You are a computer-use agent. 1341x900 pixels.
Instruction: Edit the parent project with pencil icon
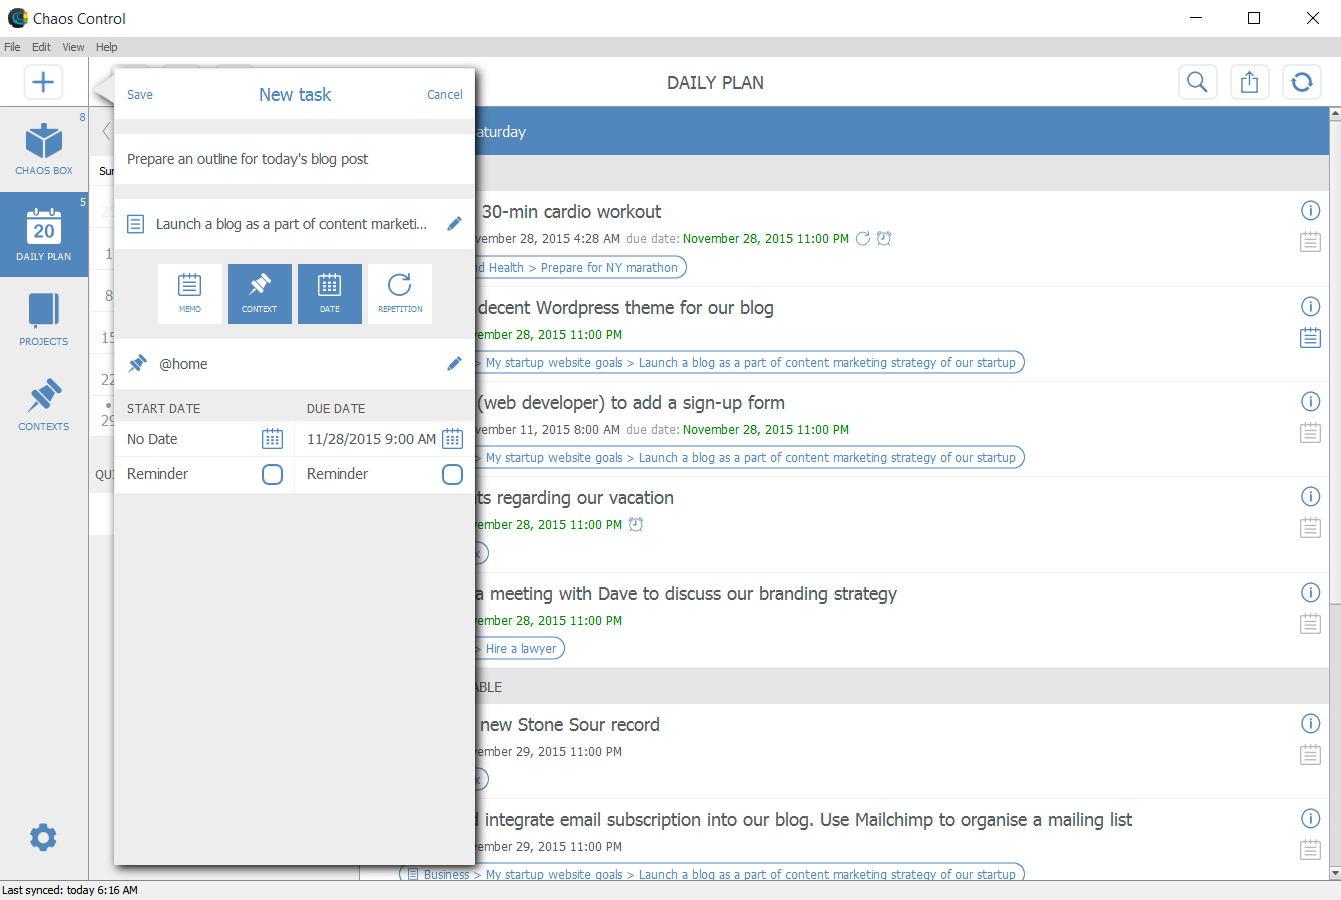[x=454, y=224]
